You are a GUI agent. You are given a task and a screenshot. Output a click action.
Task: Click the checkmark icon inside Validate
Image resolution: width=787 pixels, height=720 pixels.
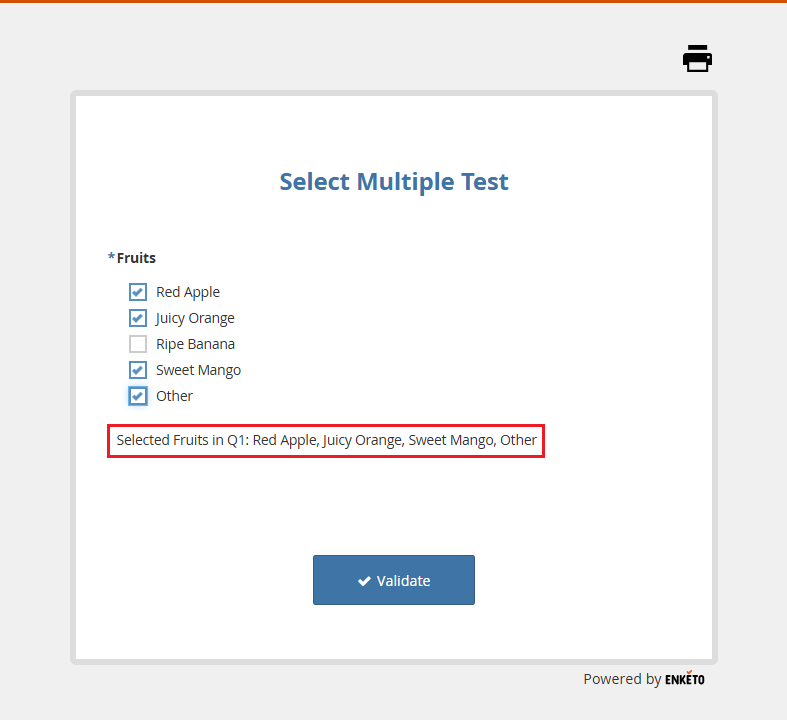[x=364, y=581]
